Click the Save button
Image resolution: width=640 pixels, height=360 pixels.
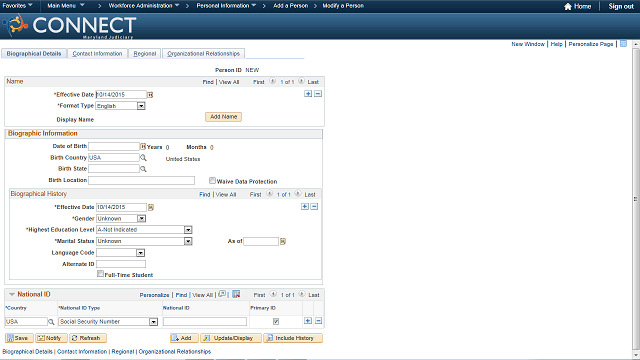click(x=19, y=338)
